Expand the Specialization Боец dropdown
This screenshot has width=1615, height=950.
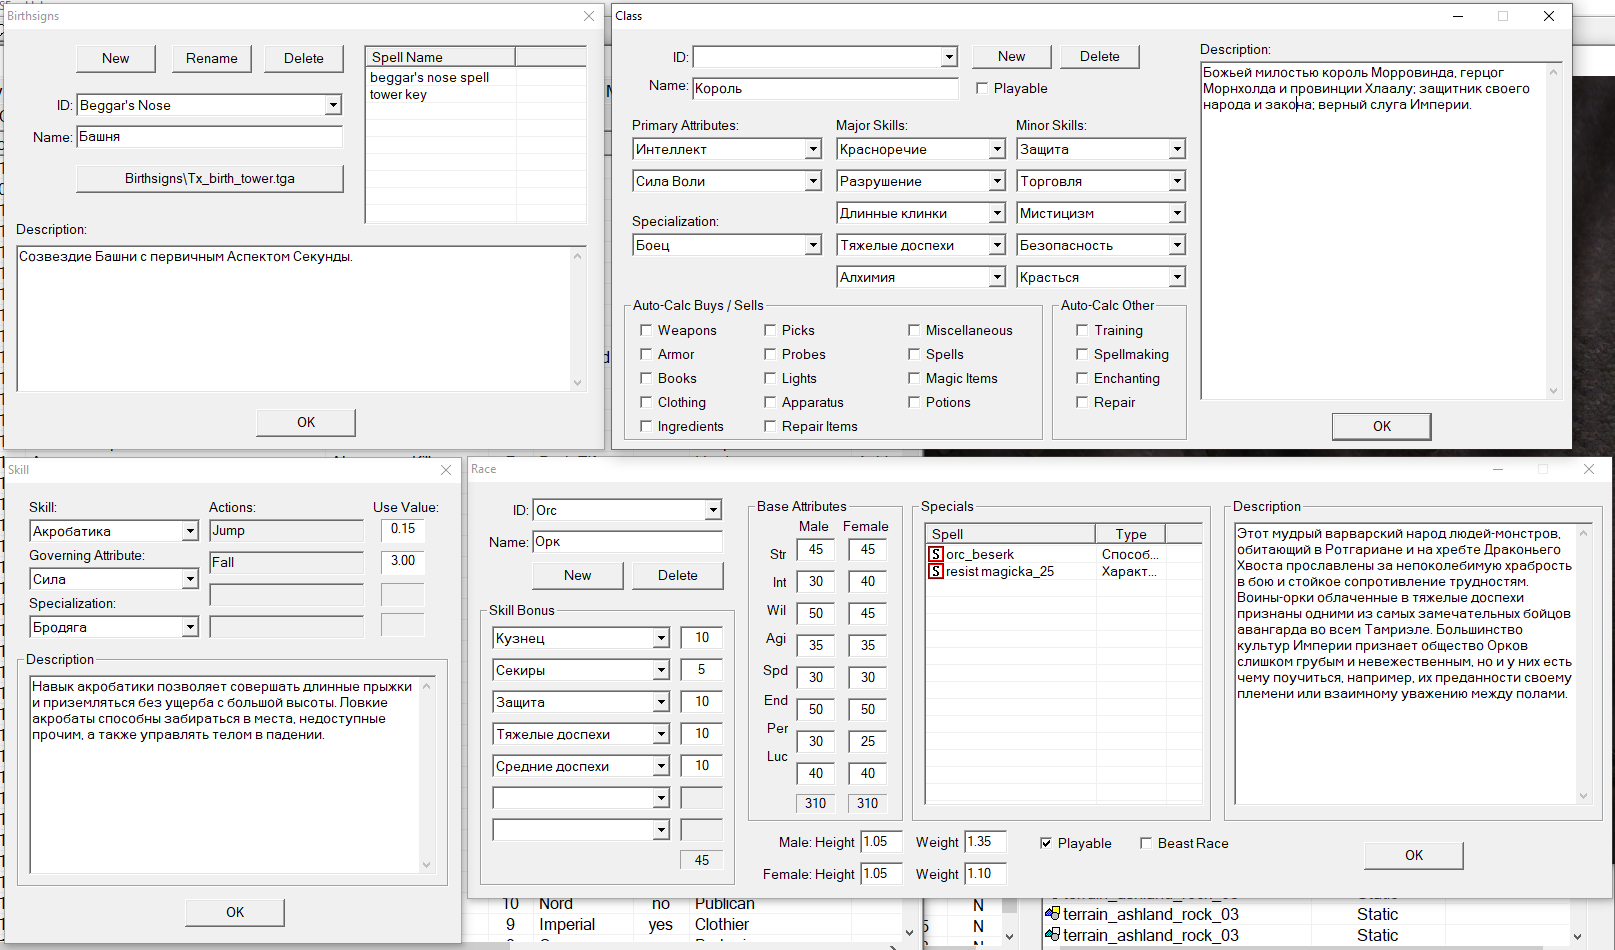pyautogui.click(x=813, y=245)
